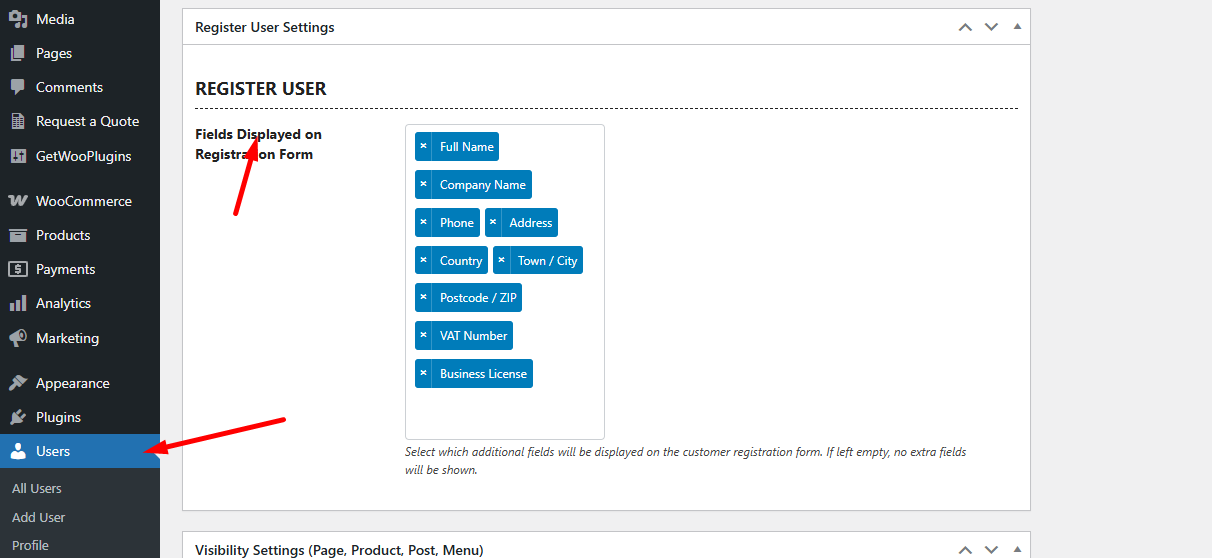The width and height of the screenshot is (1212, 558).
Task: Click the Comments speech bubble icon
Action: (x=18, y=87)
